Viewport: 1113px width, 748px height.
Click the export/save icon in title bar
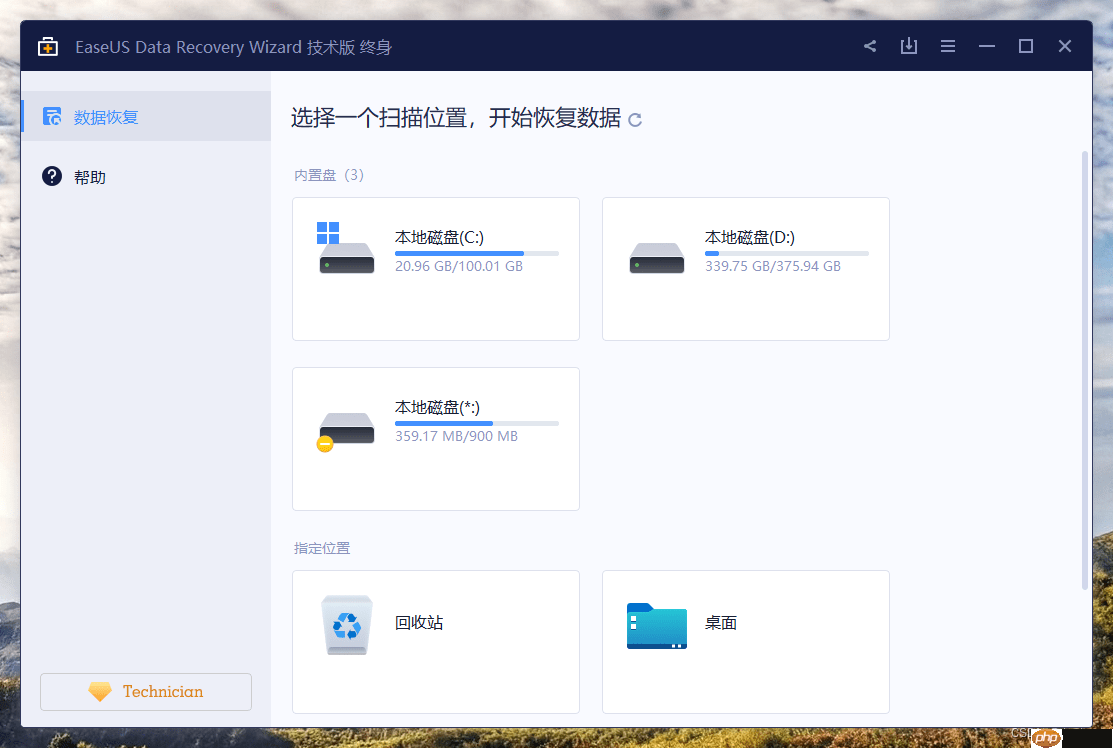908,45
